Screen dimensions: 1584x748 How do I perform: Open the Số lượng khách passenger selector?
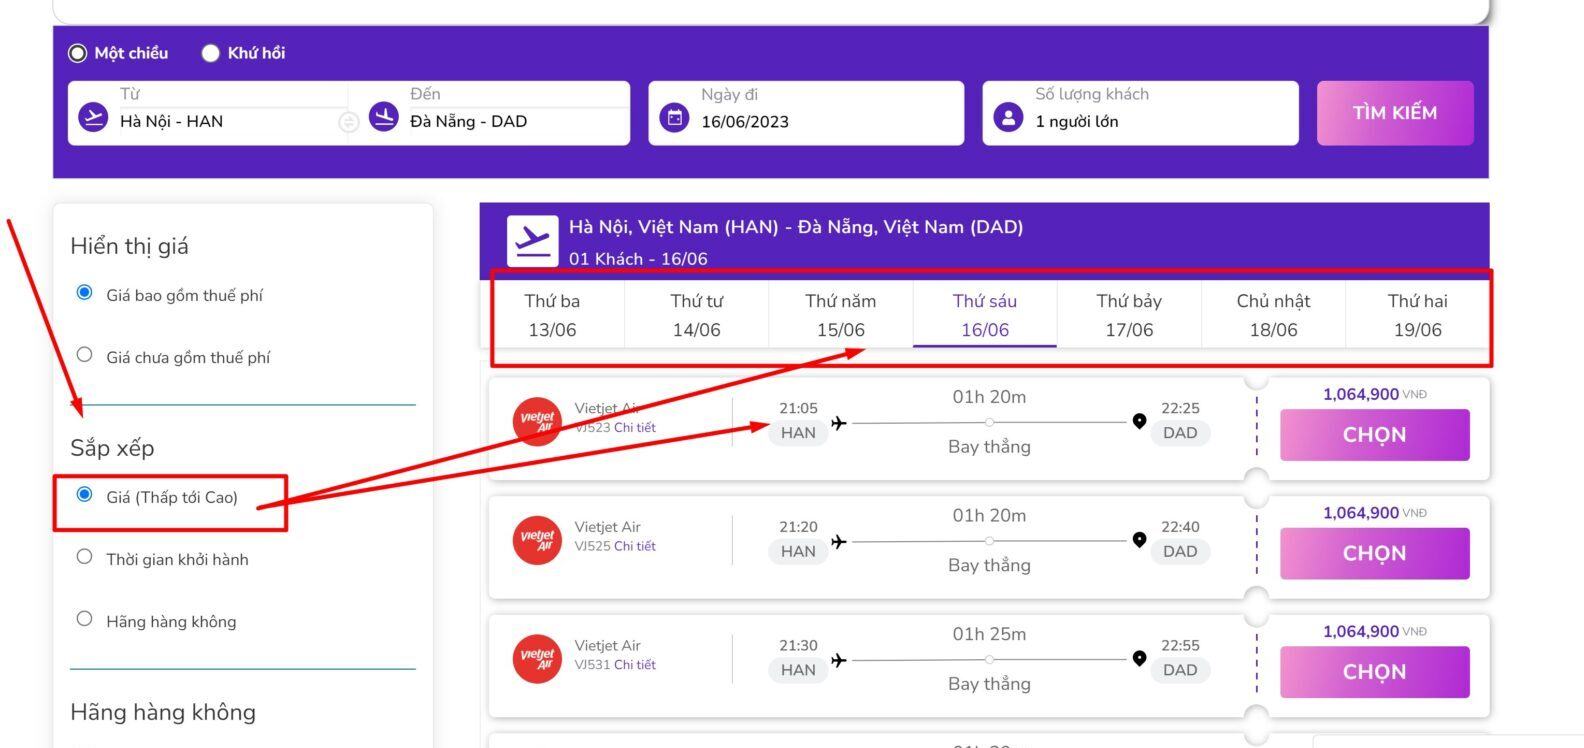tap(1140, 113)
